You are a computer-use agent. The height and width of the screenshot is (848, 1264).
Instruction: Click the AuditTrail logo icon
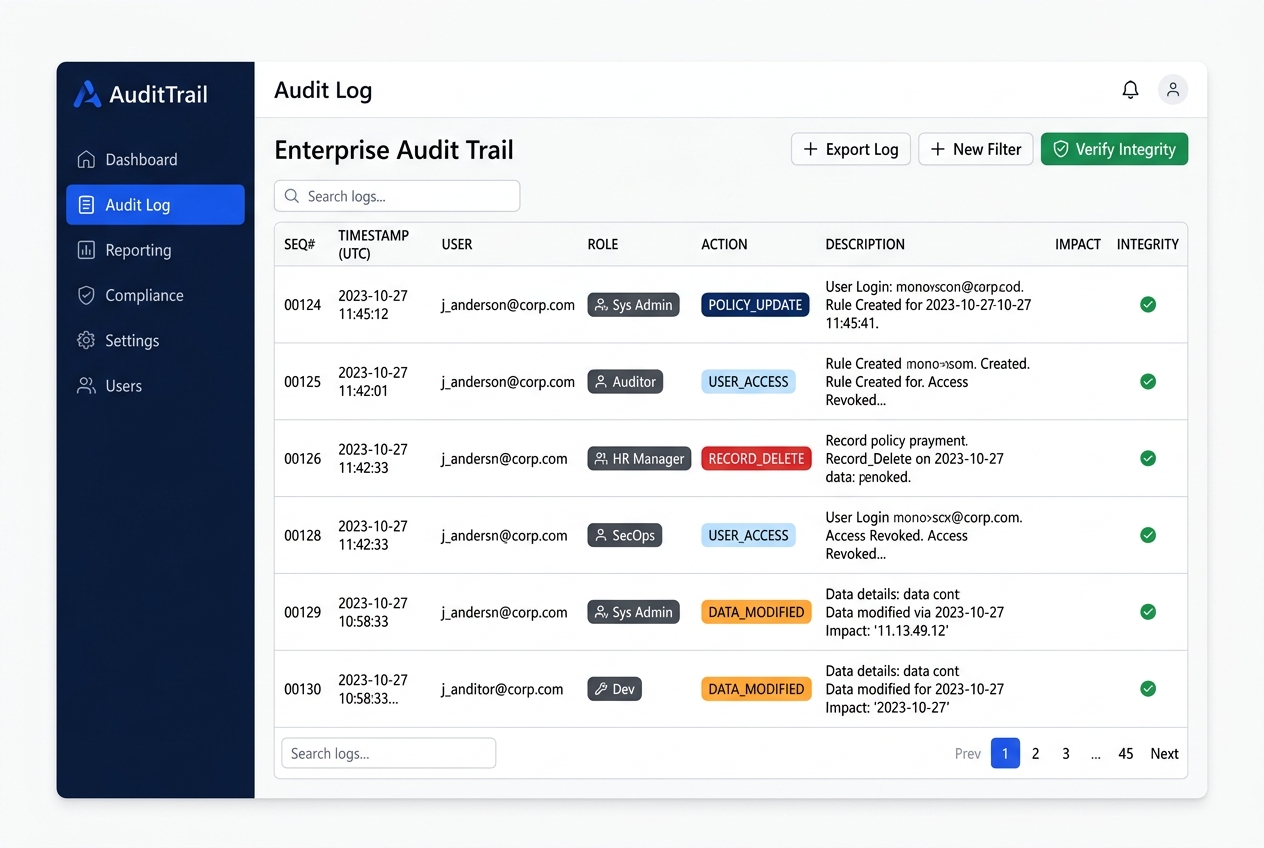tap(87, 94)
